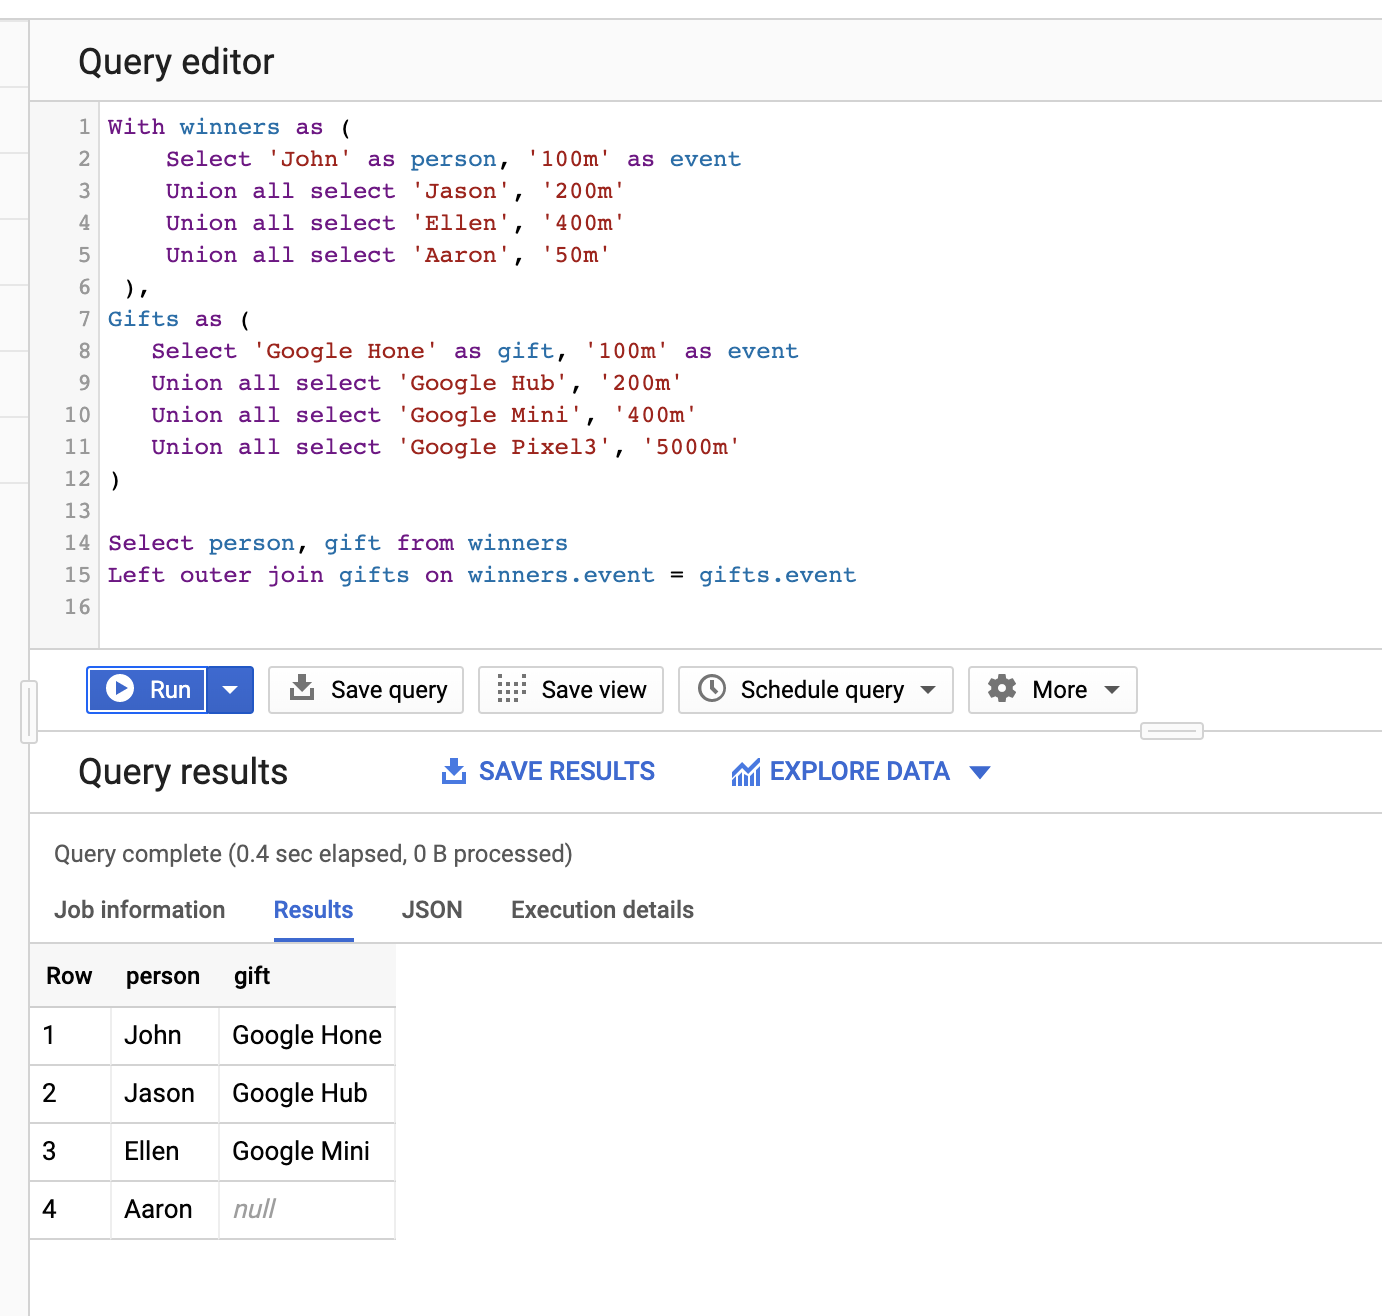This screenshot has height=1316, width=1382.
Task: Expand the EXPLORE DATA dropdown arrow
Action: tap(980, 771)
